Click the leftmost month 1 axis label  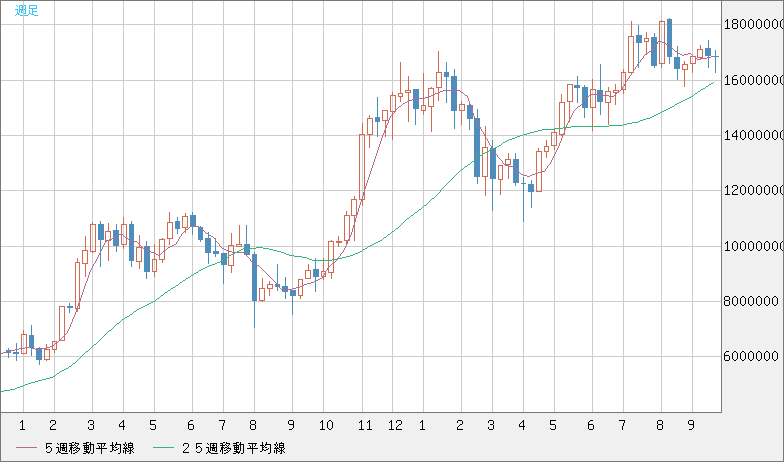point(21,424)
